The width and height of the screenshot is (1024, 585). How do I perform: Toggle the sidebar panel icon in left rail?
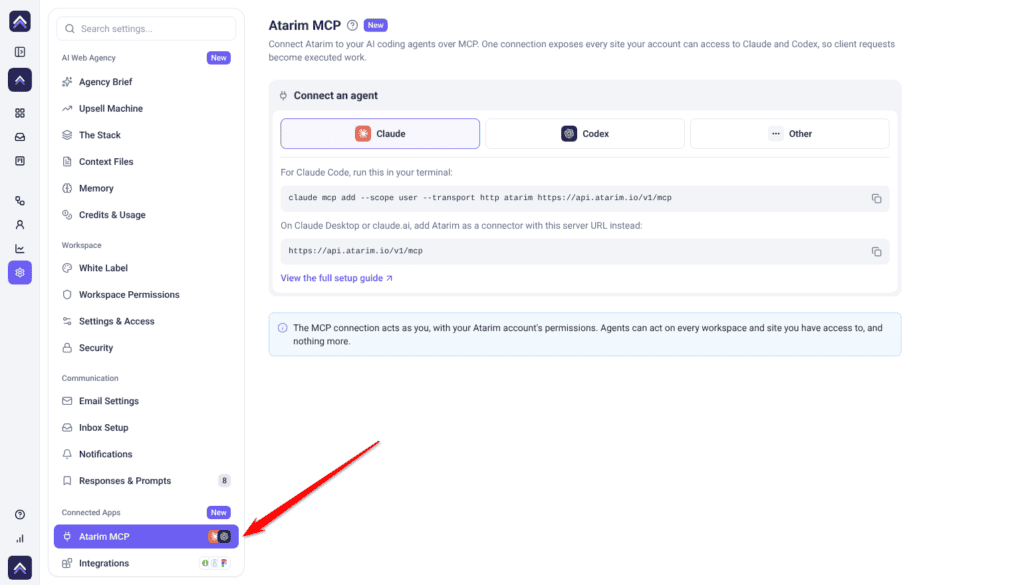coord(20,52)
